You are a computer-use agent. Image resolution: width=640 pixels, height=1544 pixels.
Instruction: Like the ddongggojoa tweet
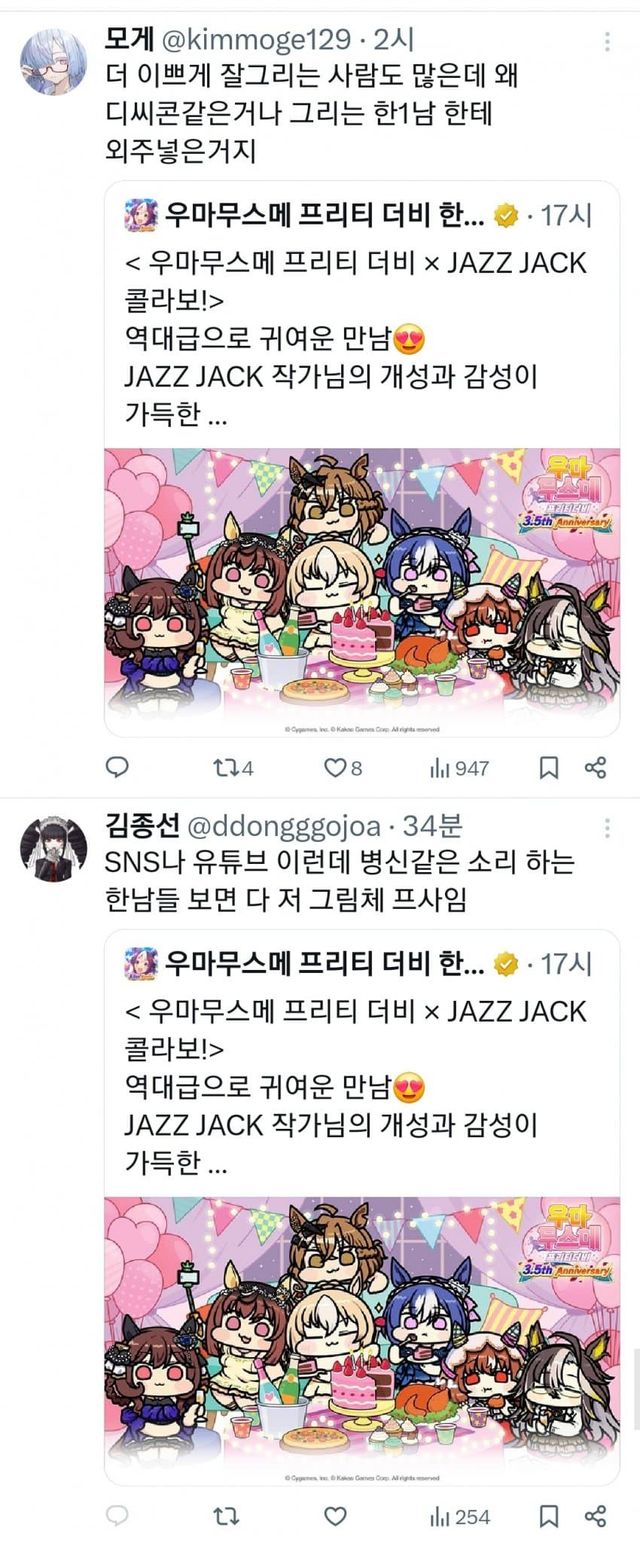click(x=336, y=1516)
